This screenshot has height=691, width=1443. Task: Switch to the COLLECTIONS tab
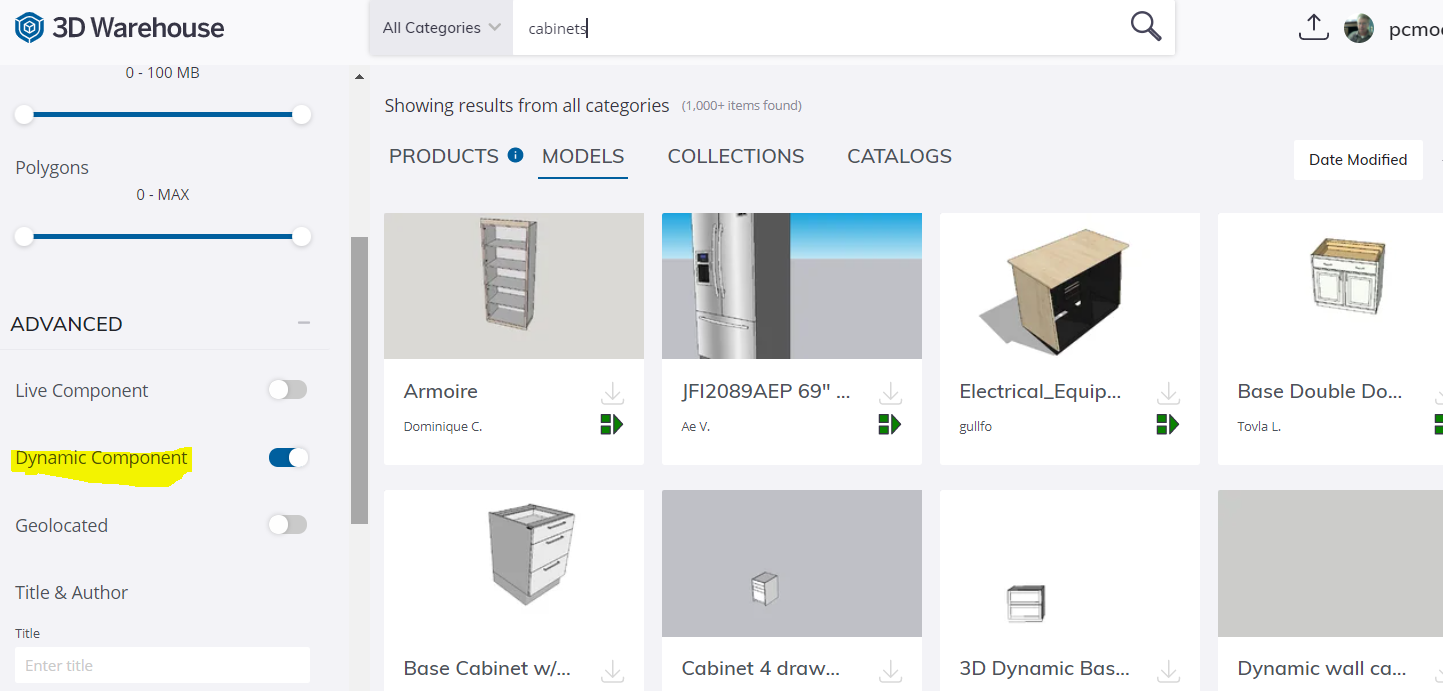[x=736, y=156]
